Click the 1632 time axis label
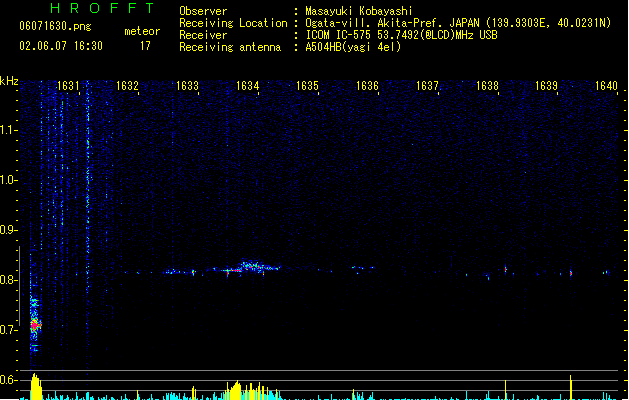 127,86
